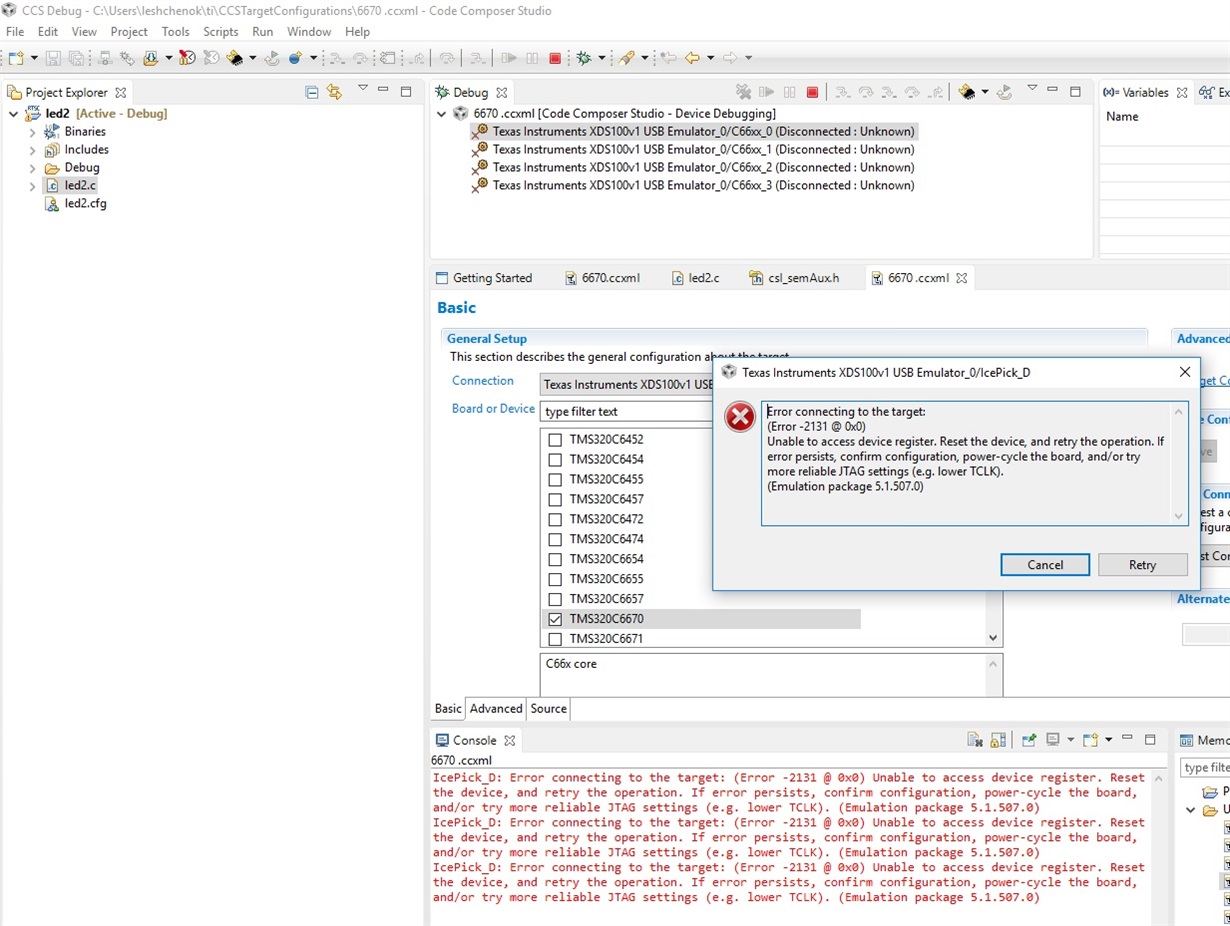1230x926 pixels.
Task: Click the Save icon in main toolbar
Action: point(53,58)
